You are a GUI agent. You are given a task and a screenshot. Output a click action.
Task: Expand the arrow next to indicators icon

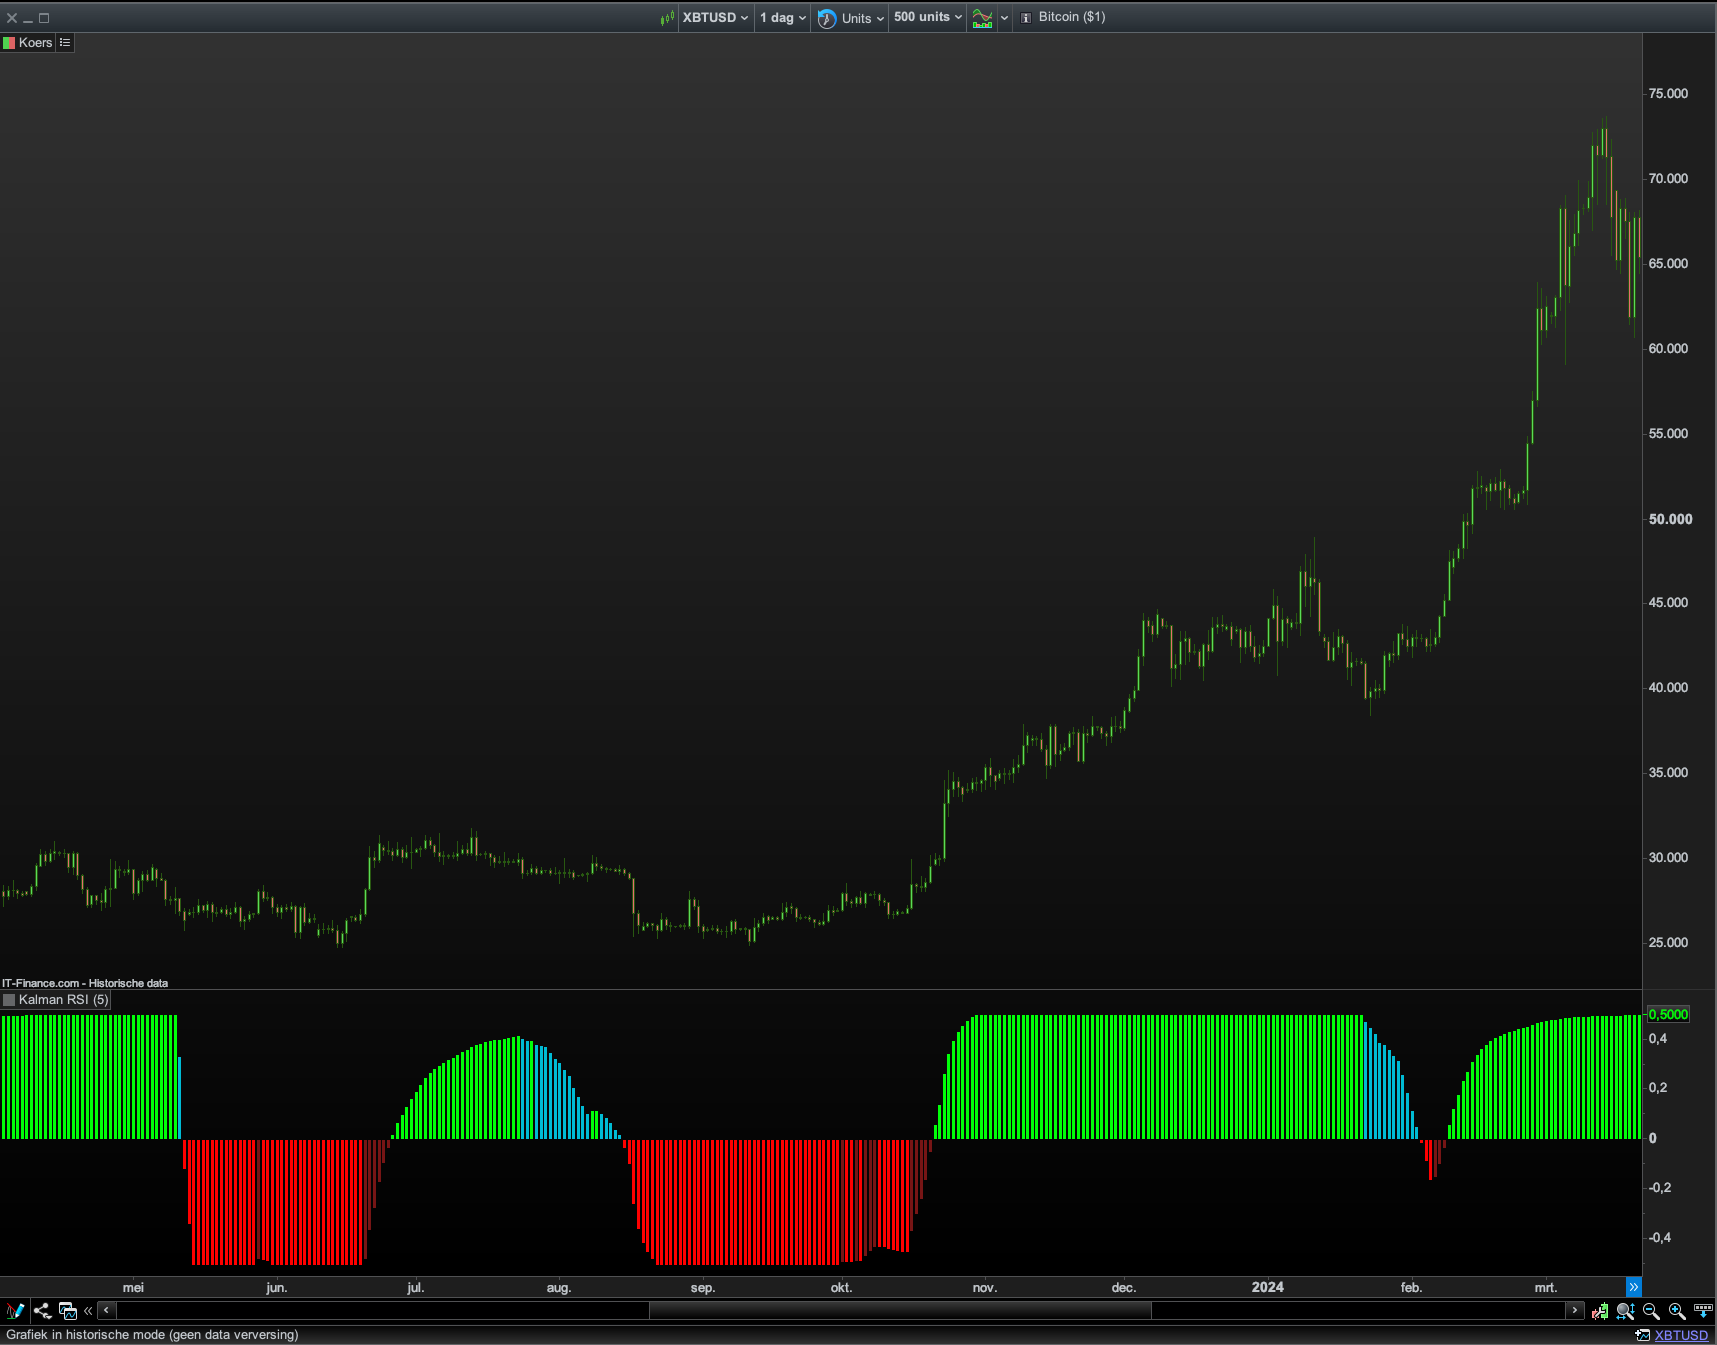pos(1004,18)
